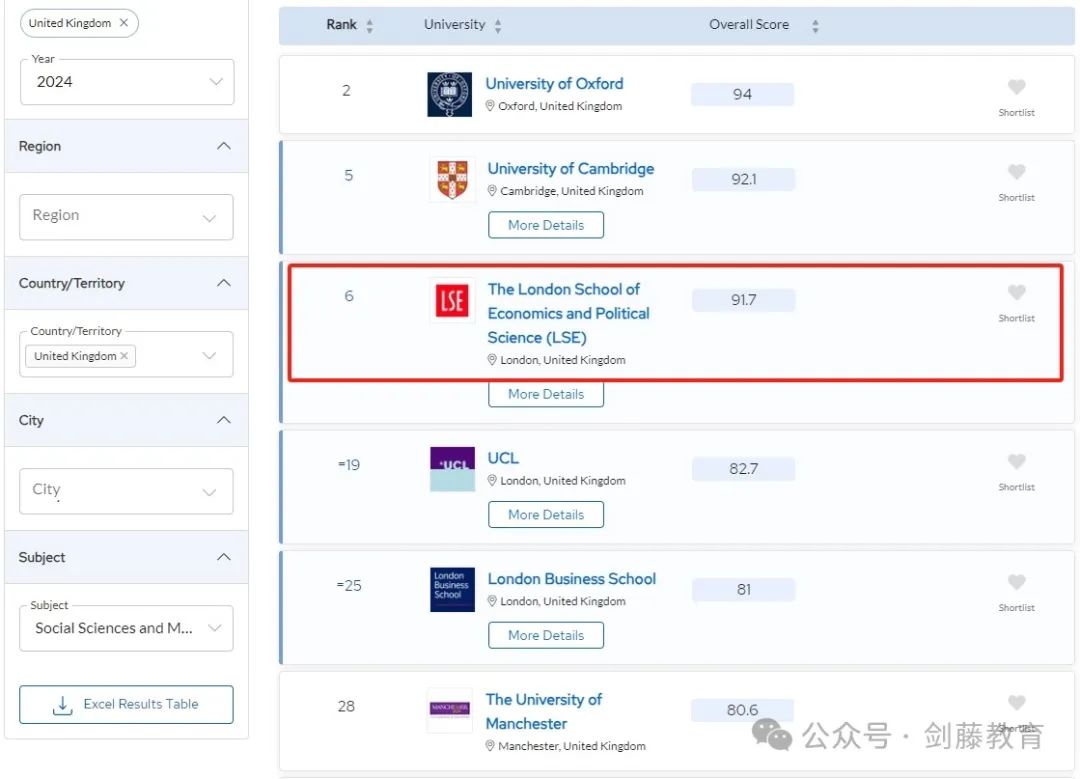Click More Details for LSE

tap(546, 394)
